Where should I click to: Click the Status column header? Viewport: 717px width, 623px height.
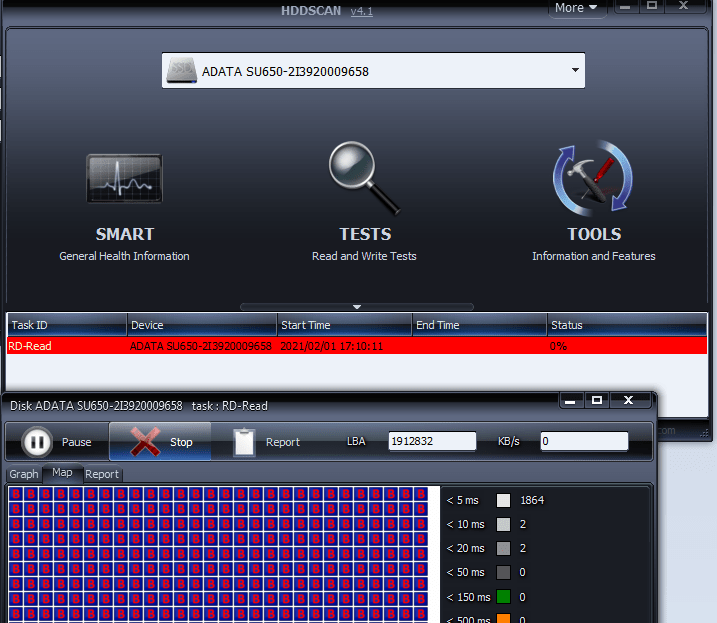coord(627,325)
